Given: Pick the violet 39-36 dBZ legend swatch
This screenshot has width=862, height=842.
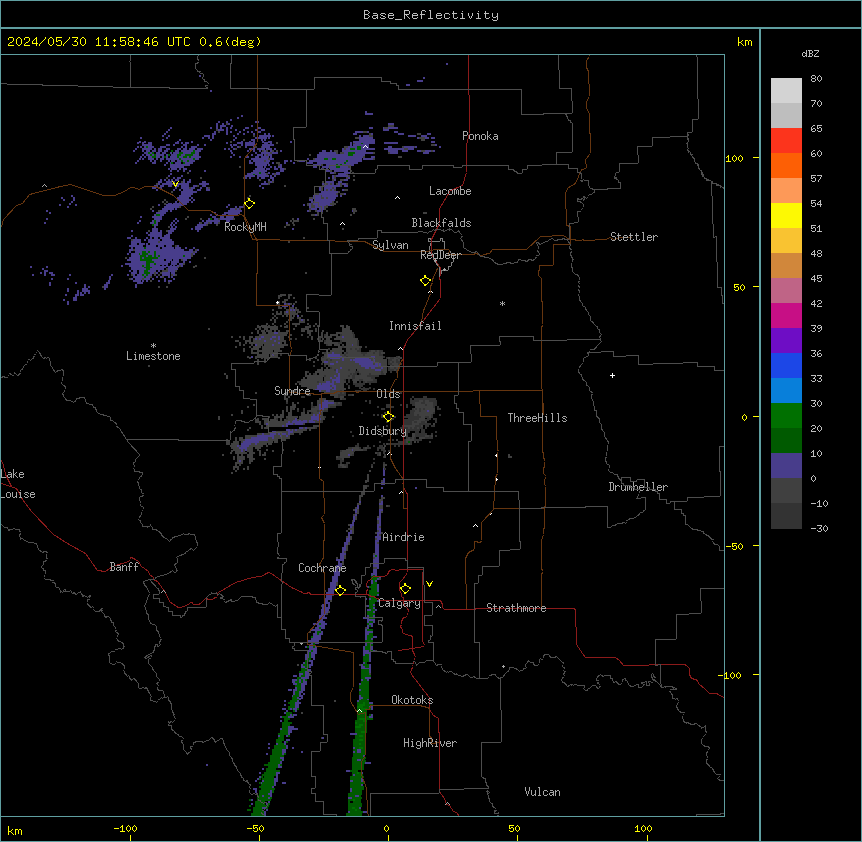Looking at the screenshot, I should coord(786,341).
